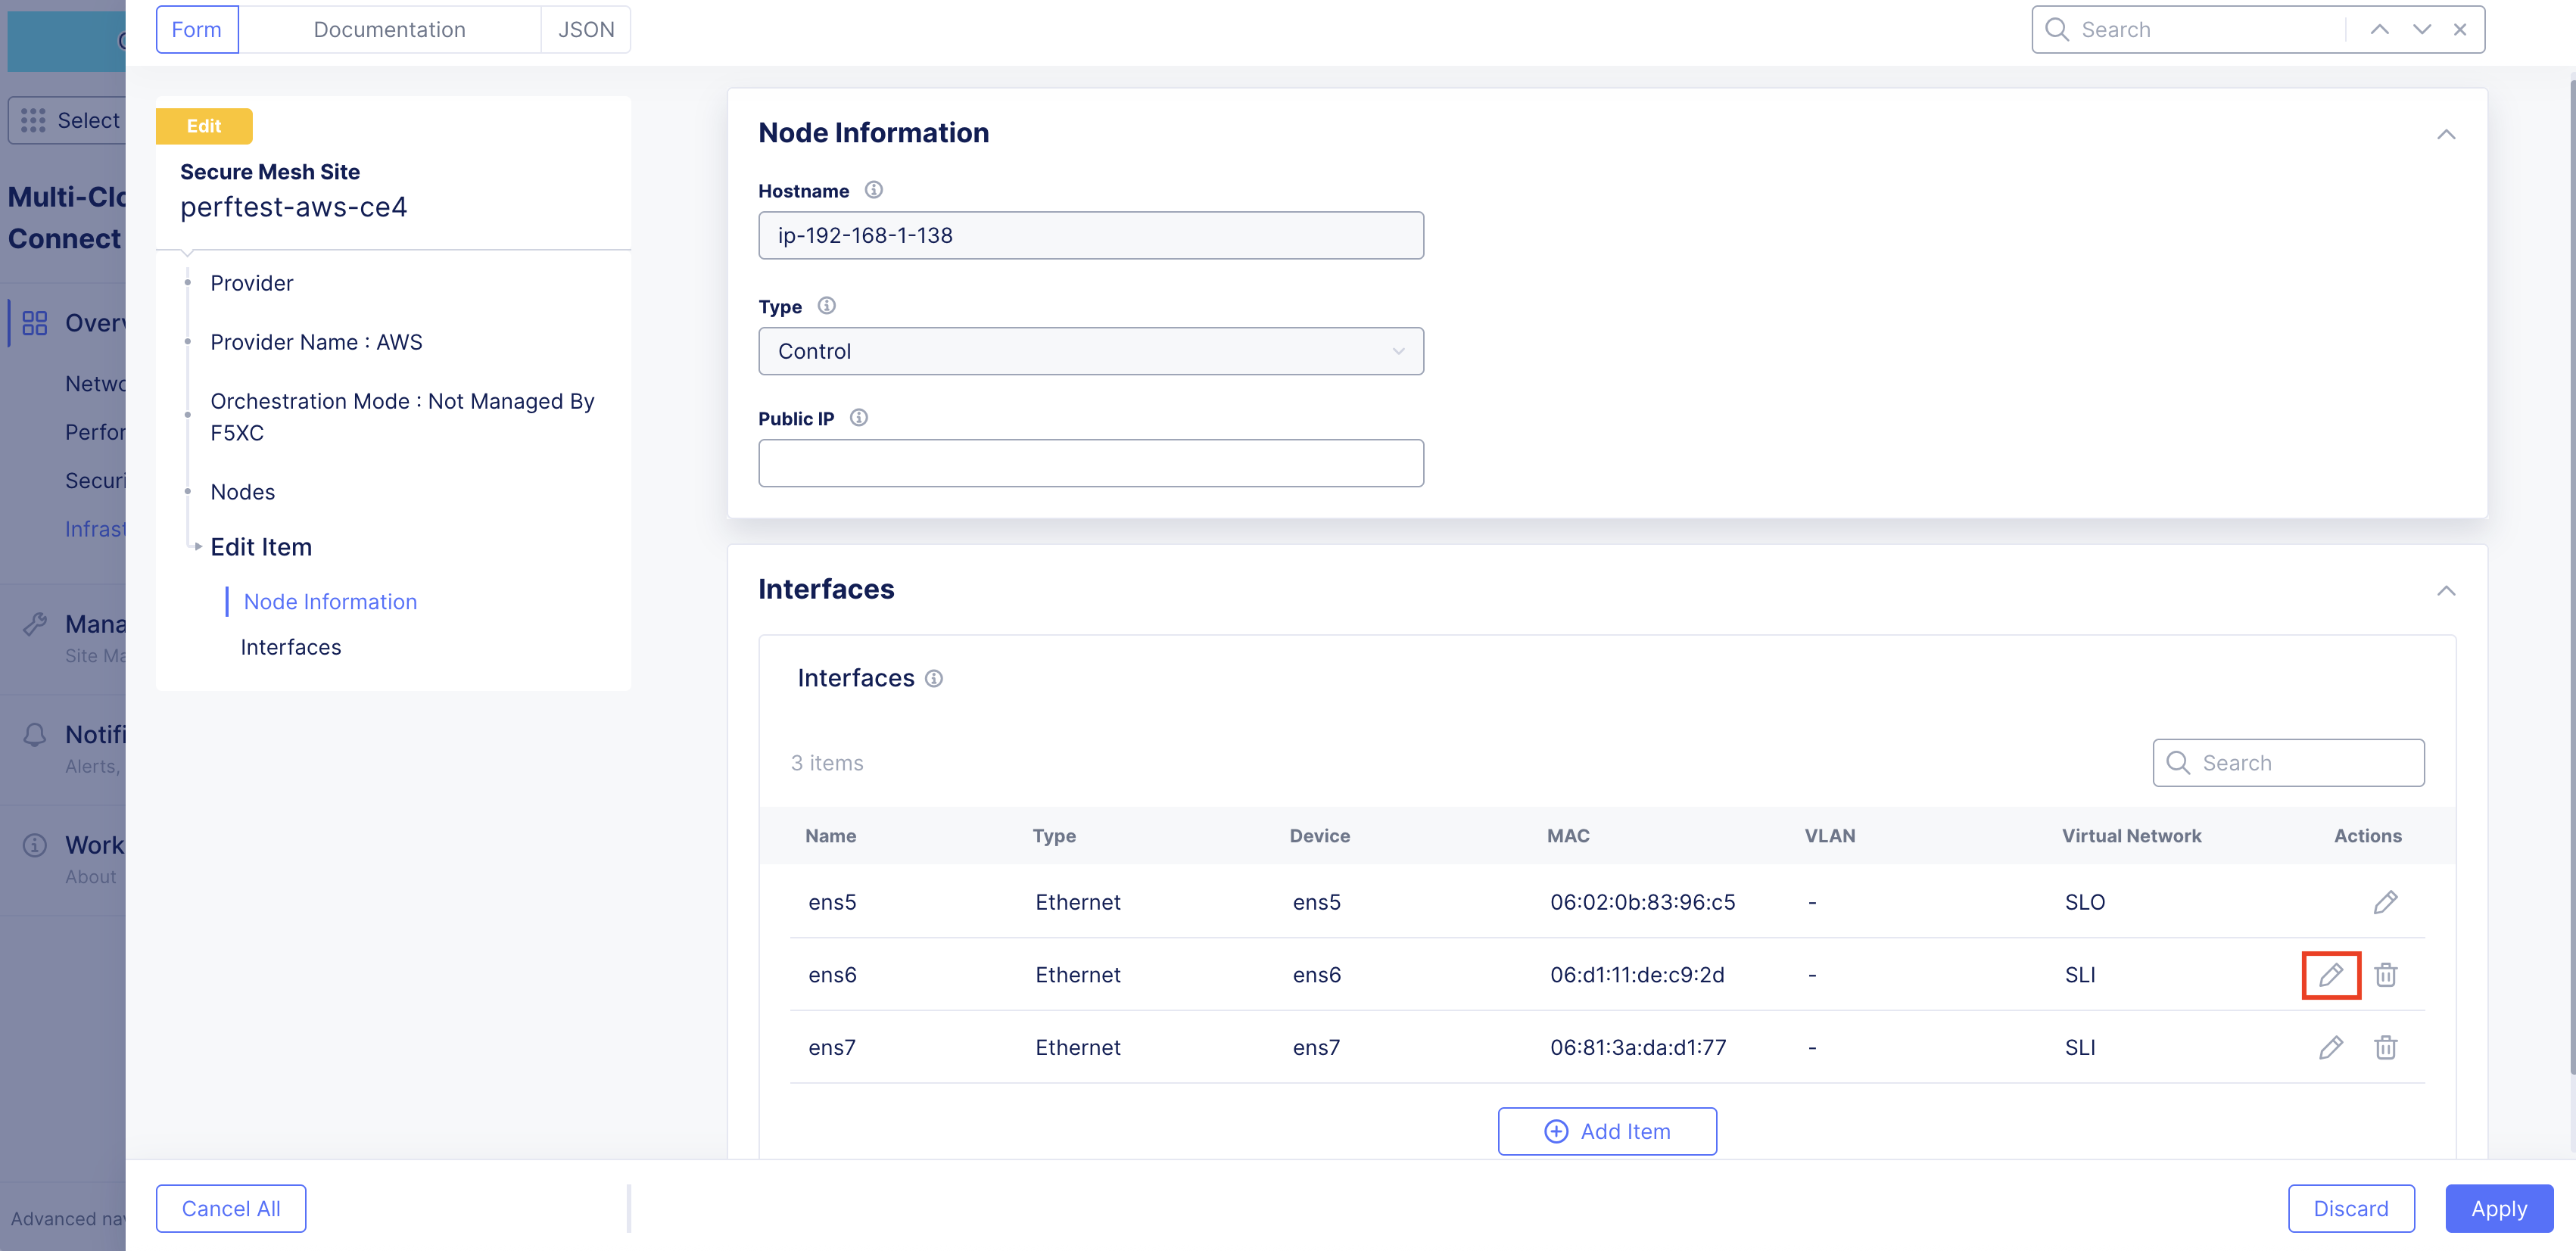Edit the ens7 interface with the pencil icon
Image resolution: width=2576 pixels, height=1251 pixels.
2331,1047
